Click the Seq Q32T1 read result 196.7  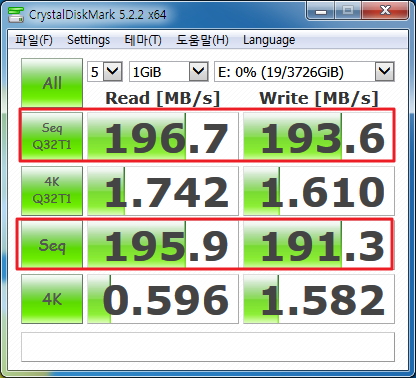click(163, 136)
